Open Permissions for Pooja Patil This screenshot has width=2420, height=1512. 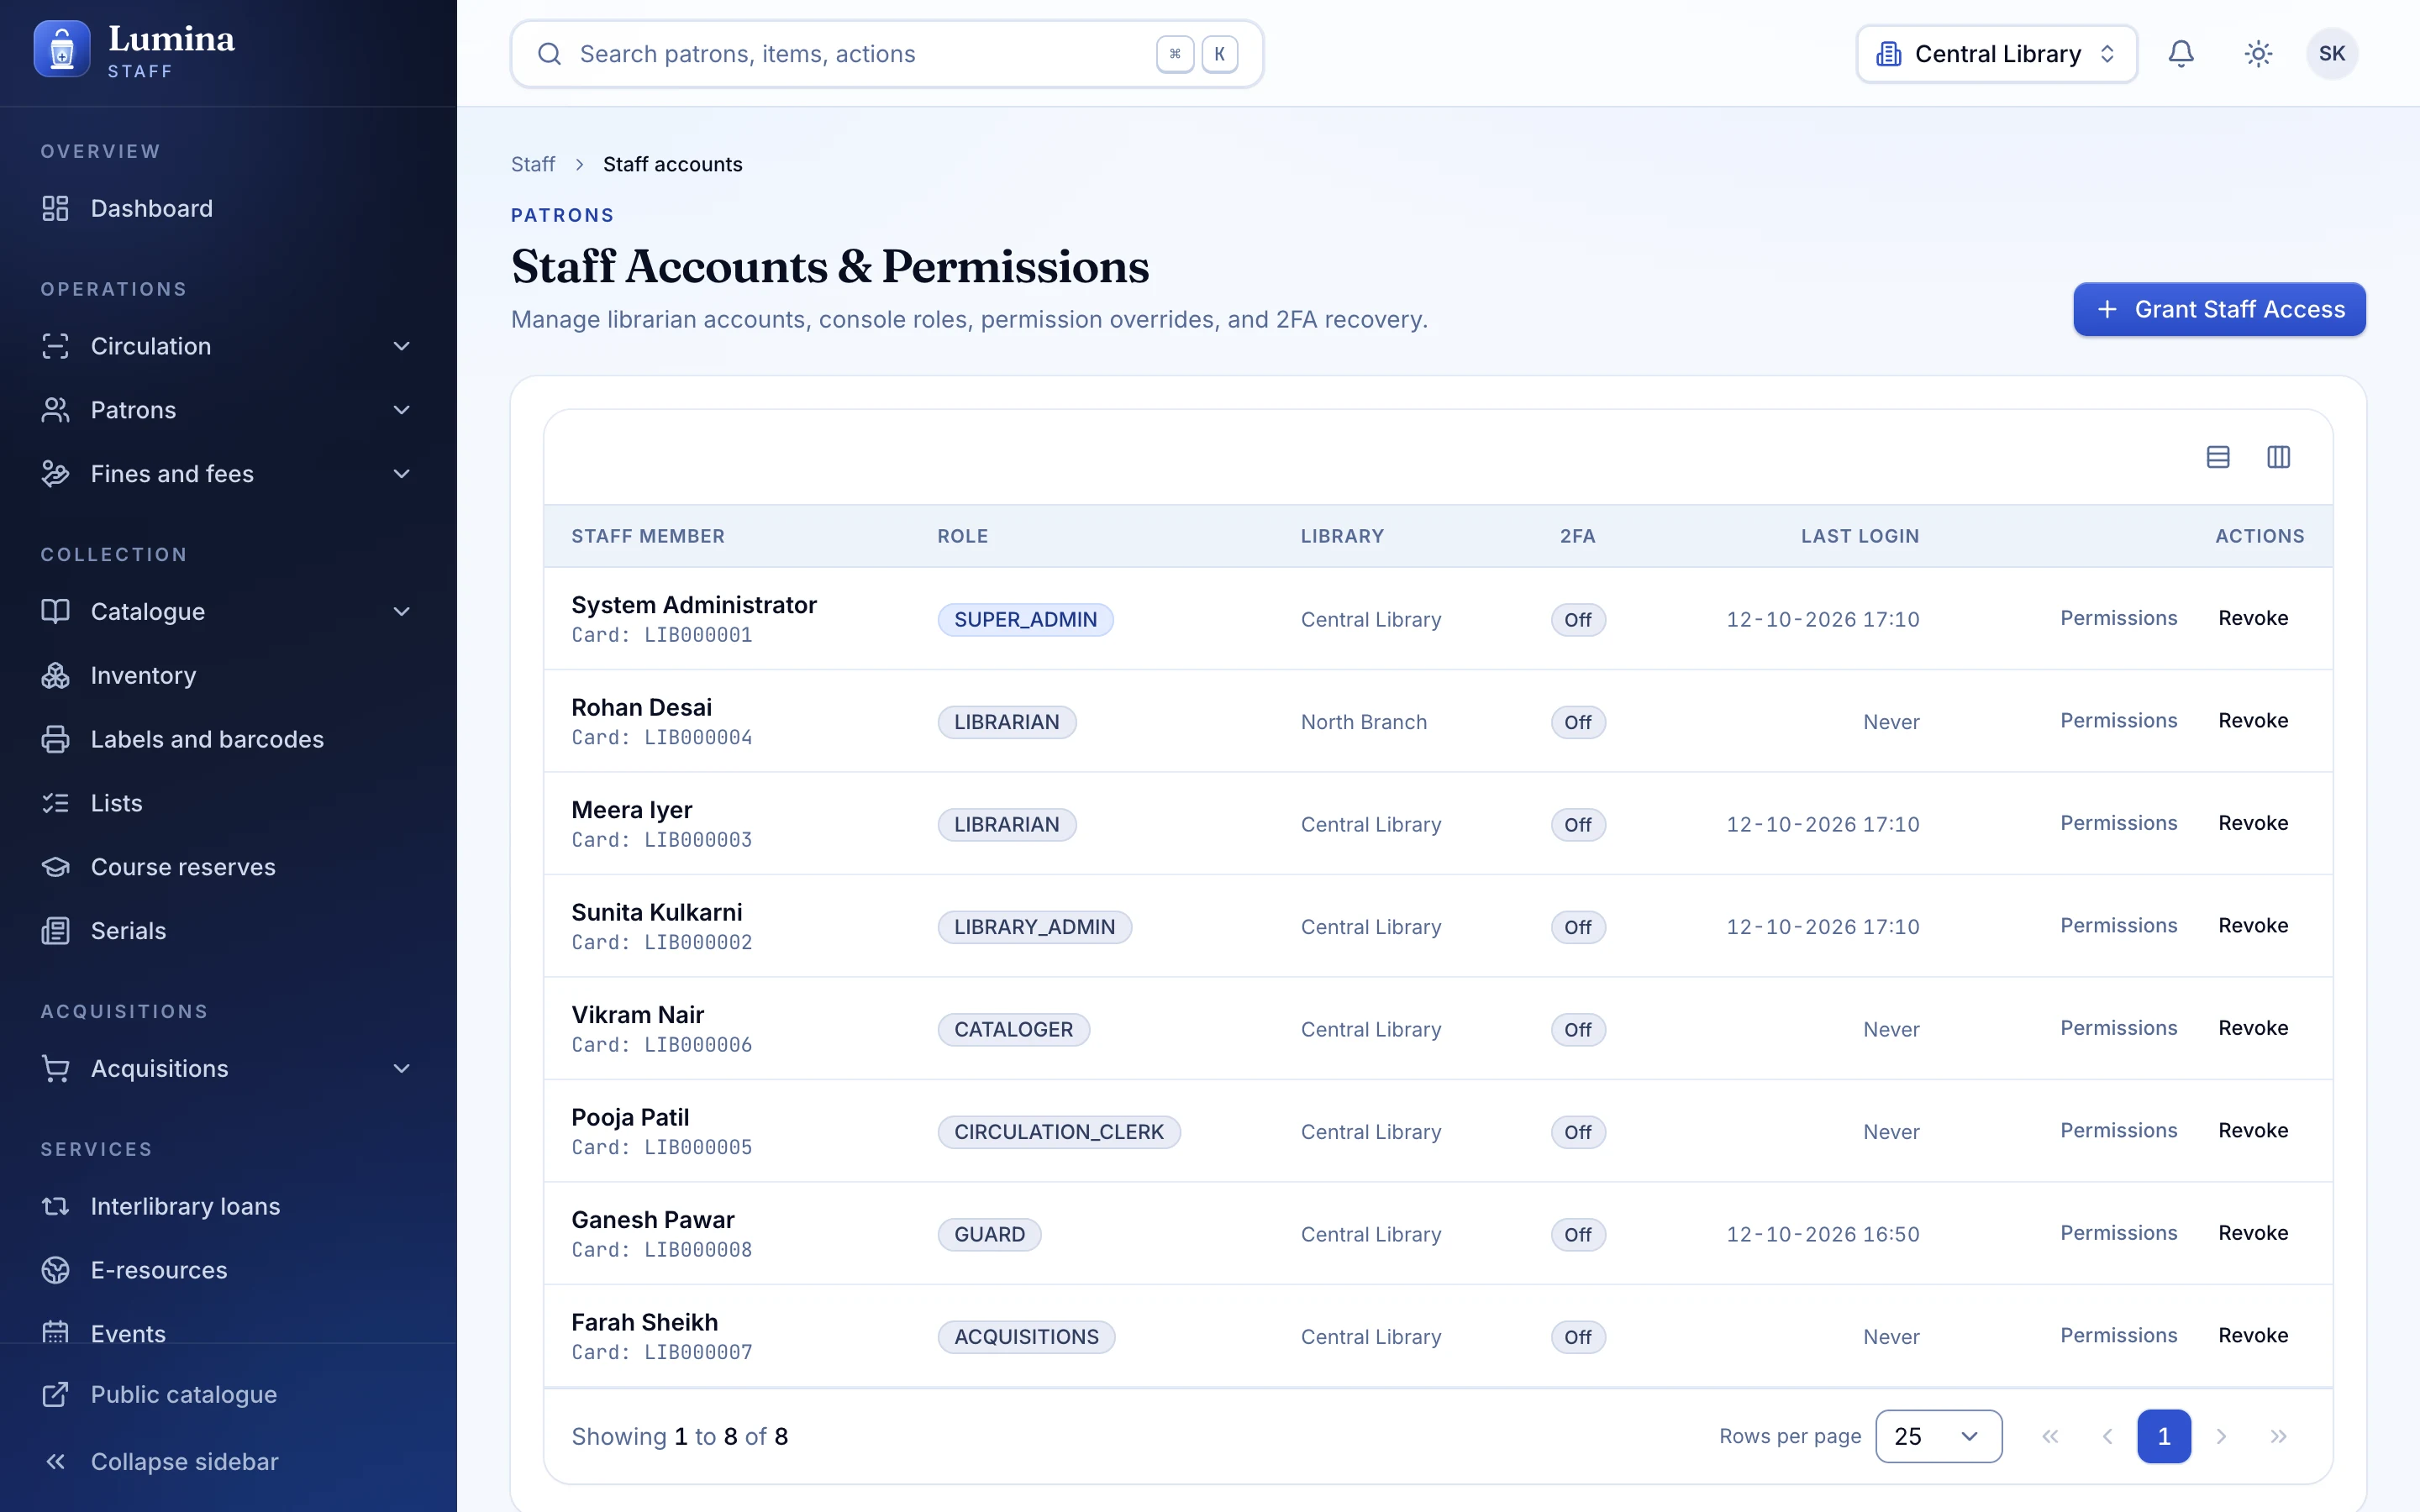point(2118,1131)
